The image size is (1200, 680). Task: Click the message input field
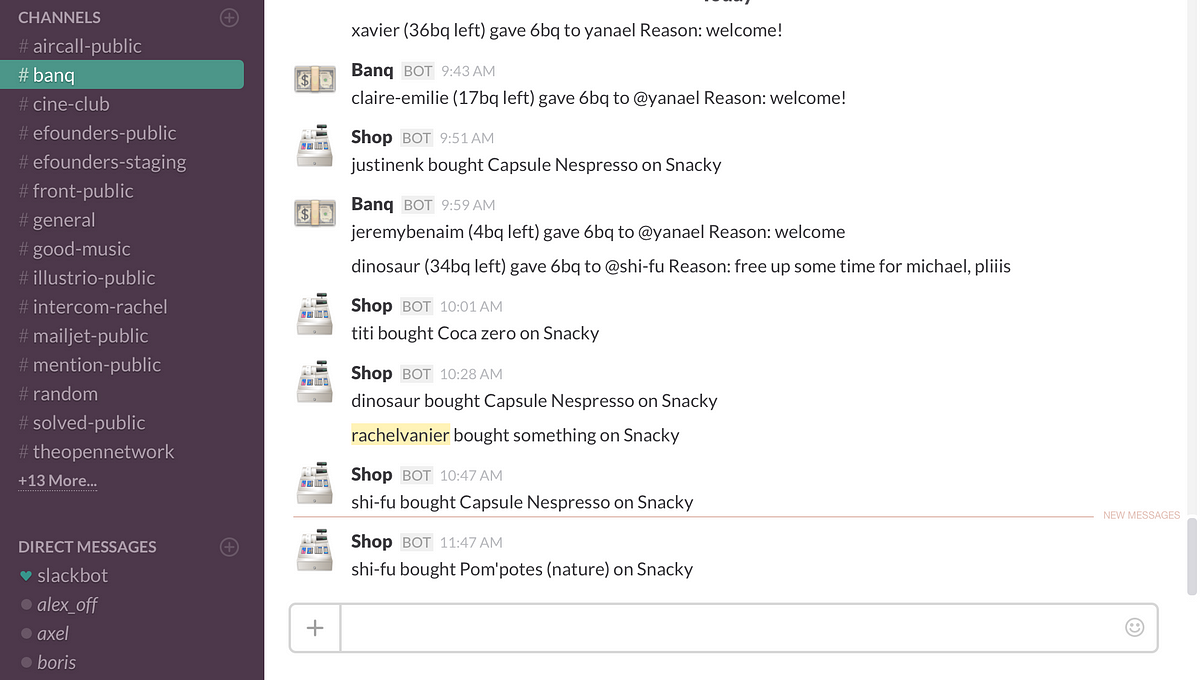click(x=730, y=628)
